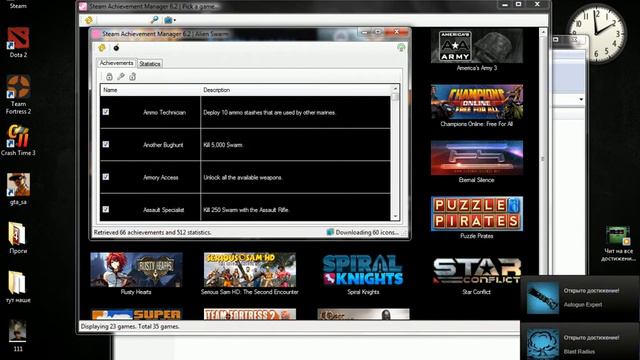Open the Team Fortress 2 banner at bottom
The height and width of the screenshot is (360, 640).
(x=250, y=314)
